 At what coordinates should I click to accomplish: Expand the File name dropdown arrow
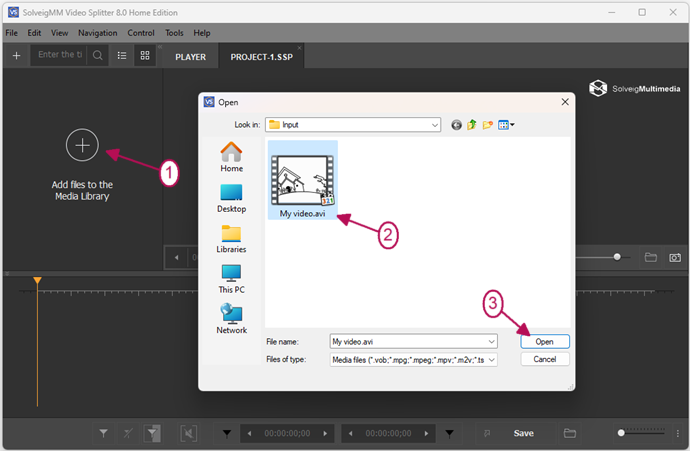click(492, 341)
